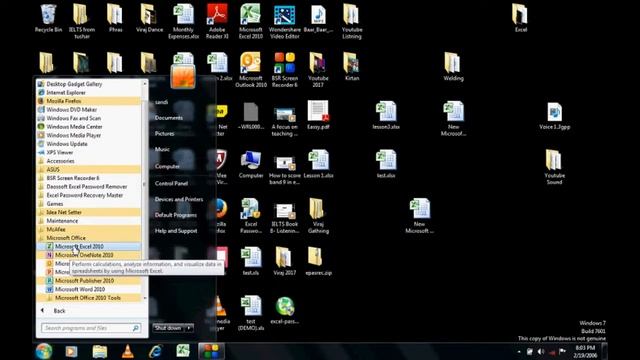The height and width of the screenshot is (360, 640).
Task: Select the excel-pass... desktop icon
Action: click(284, 310)
